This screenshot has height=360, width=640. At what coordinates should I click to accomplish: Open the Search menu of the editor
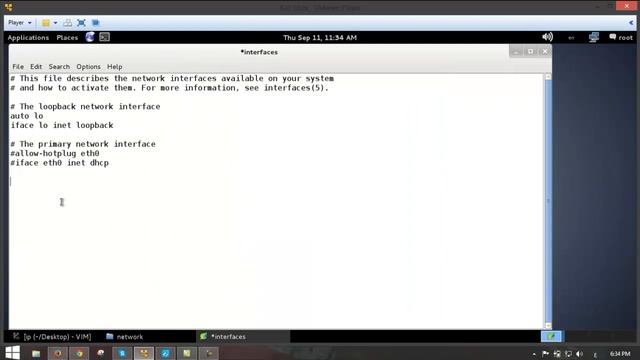[59, 67]
